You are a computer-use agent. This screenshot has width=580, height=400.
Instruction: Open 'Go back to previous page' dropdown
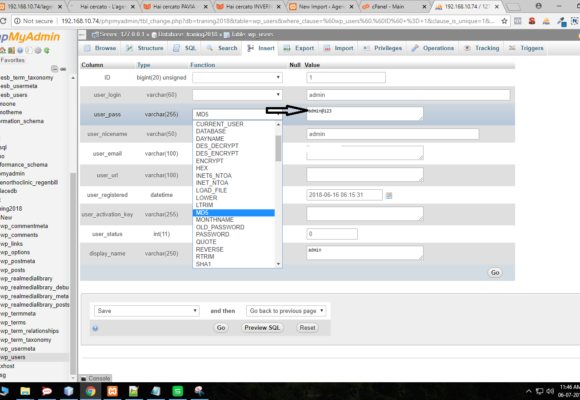[x=286, y=311]
